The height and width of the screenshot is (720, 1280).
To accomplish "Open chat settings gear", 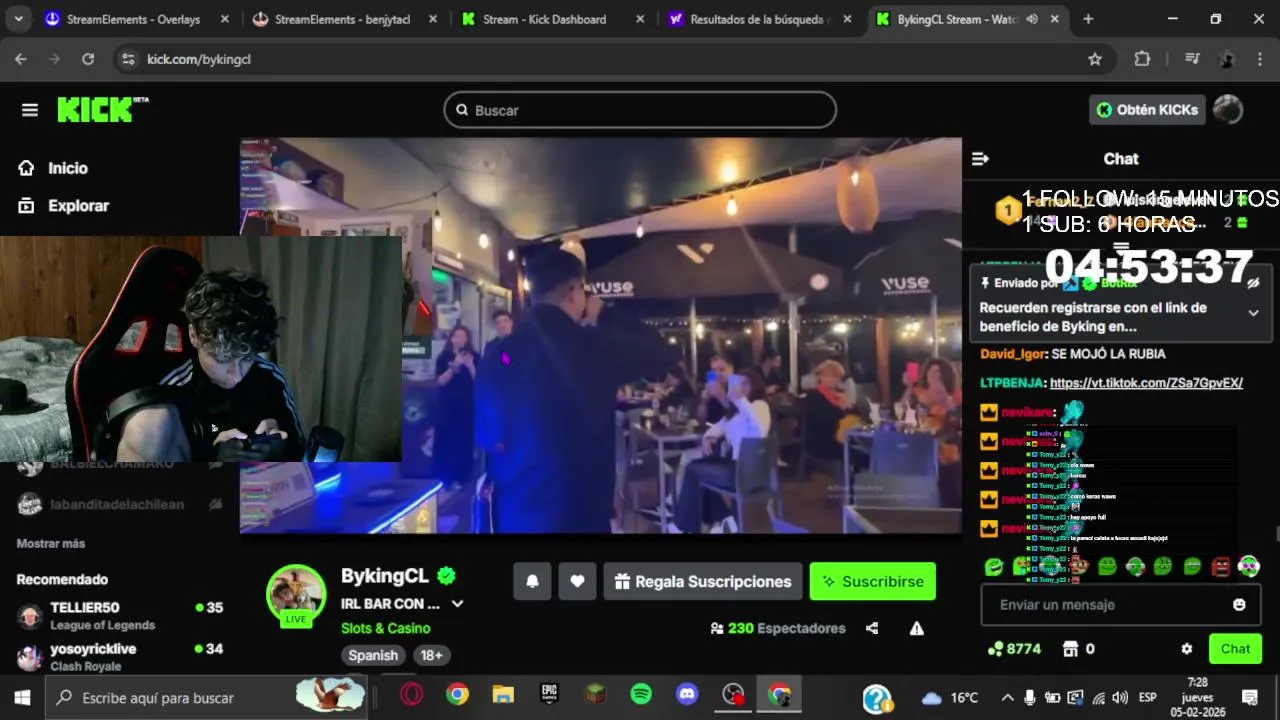I will coord(1187,649).
